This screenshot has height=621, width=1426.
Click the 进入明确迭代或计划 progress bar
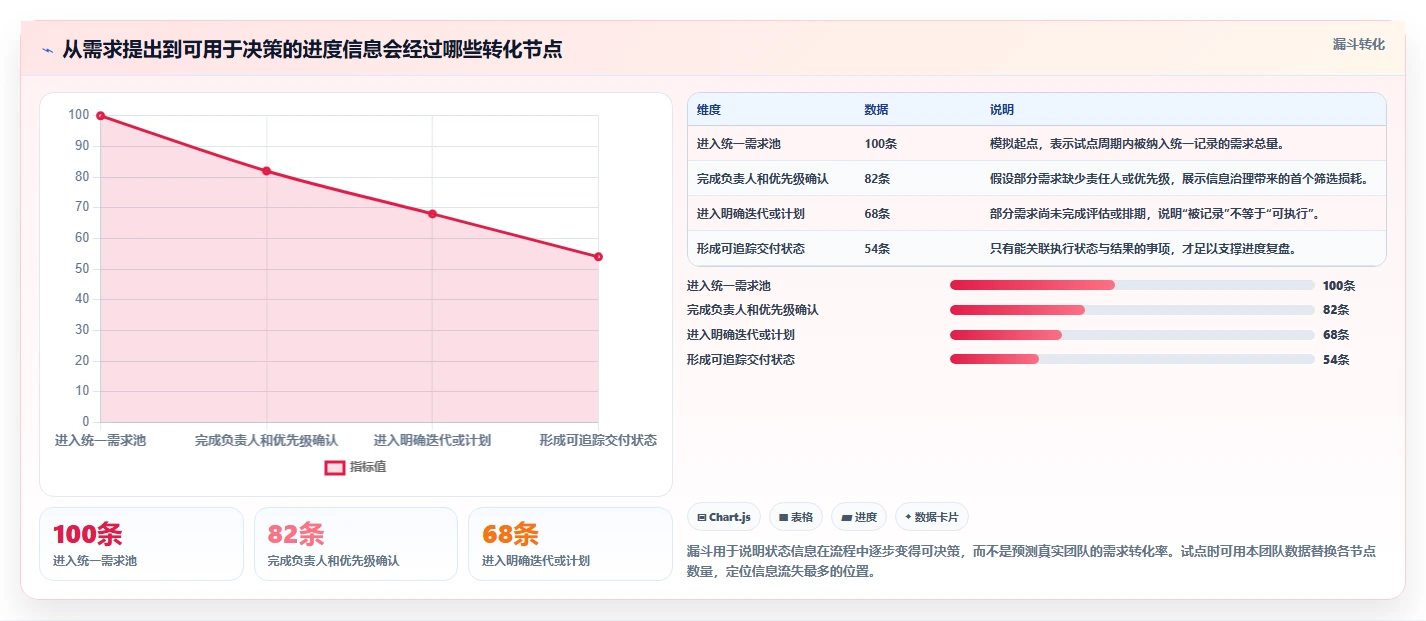coord(1132,335)
